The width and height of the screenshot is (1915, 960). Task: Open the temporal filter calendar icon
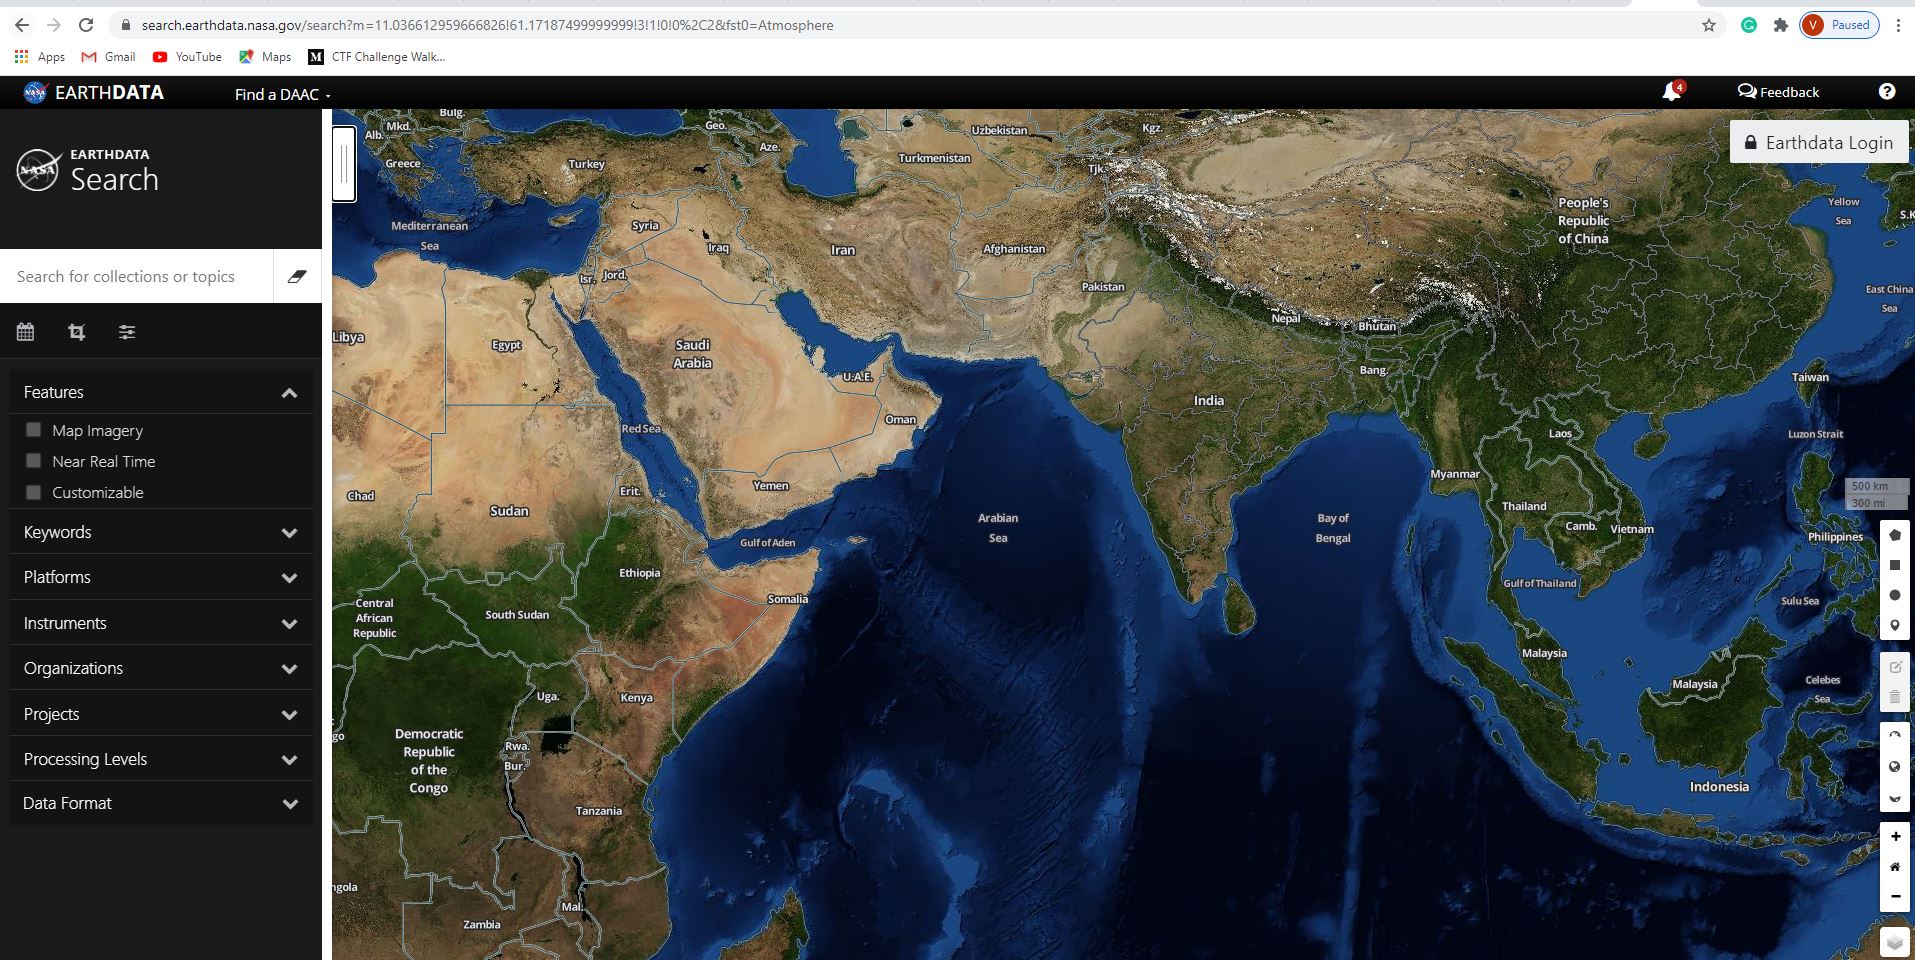tap(25, 331)
